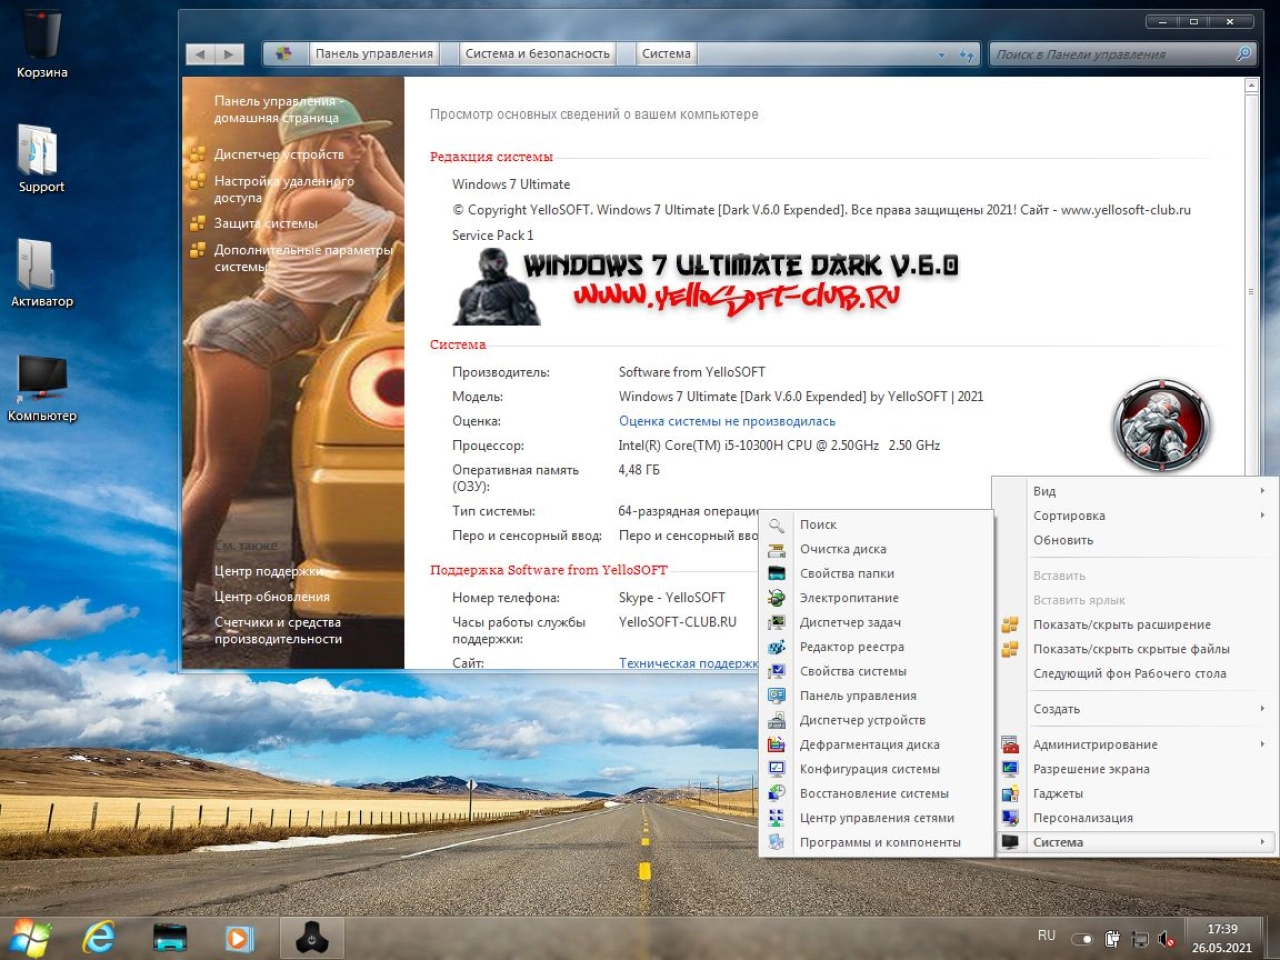Open the explorer icon on the taskbar
Image resolution: width=1280 pixels, height=960 pixels.
coord(170,938)
